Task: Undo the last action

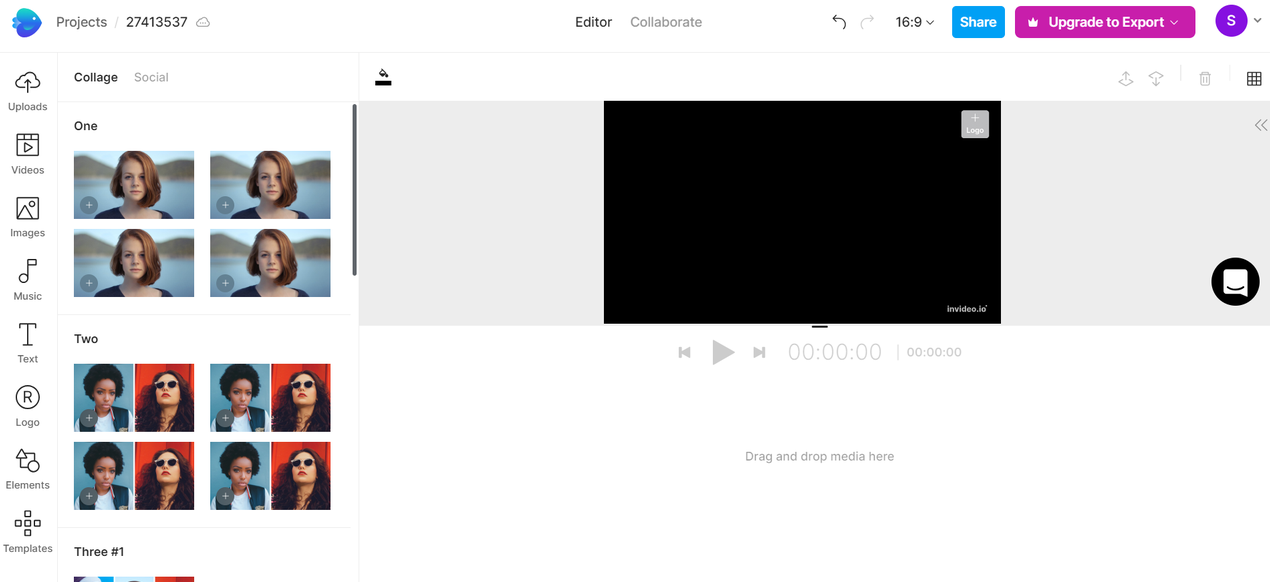Action: [839, 22]
